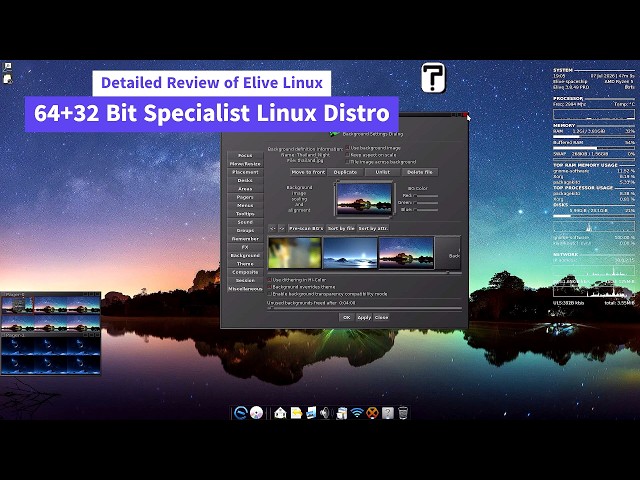Screen dimensions: 640x480
Task: Open the pictures icon in the dock
Action: [x=311, y=413]
